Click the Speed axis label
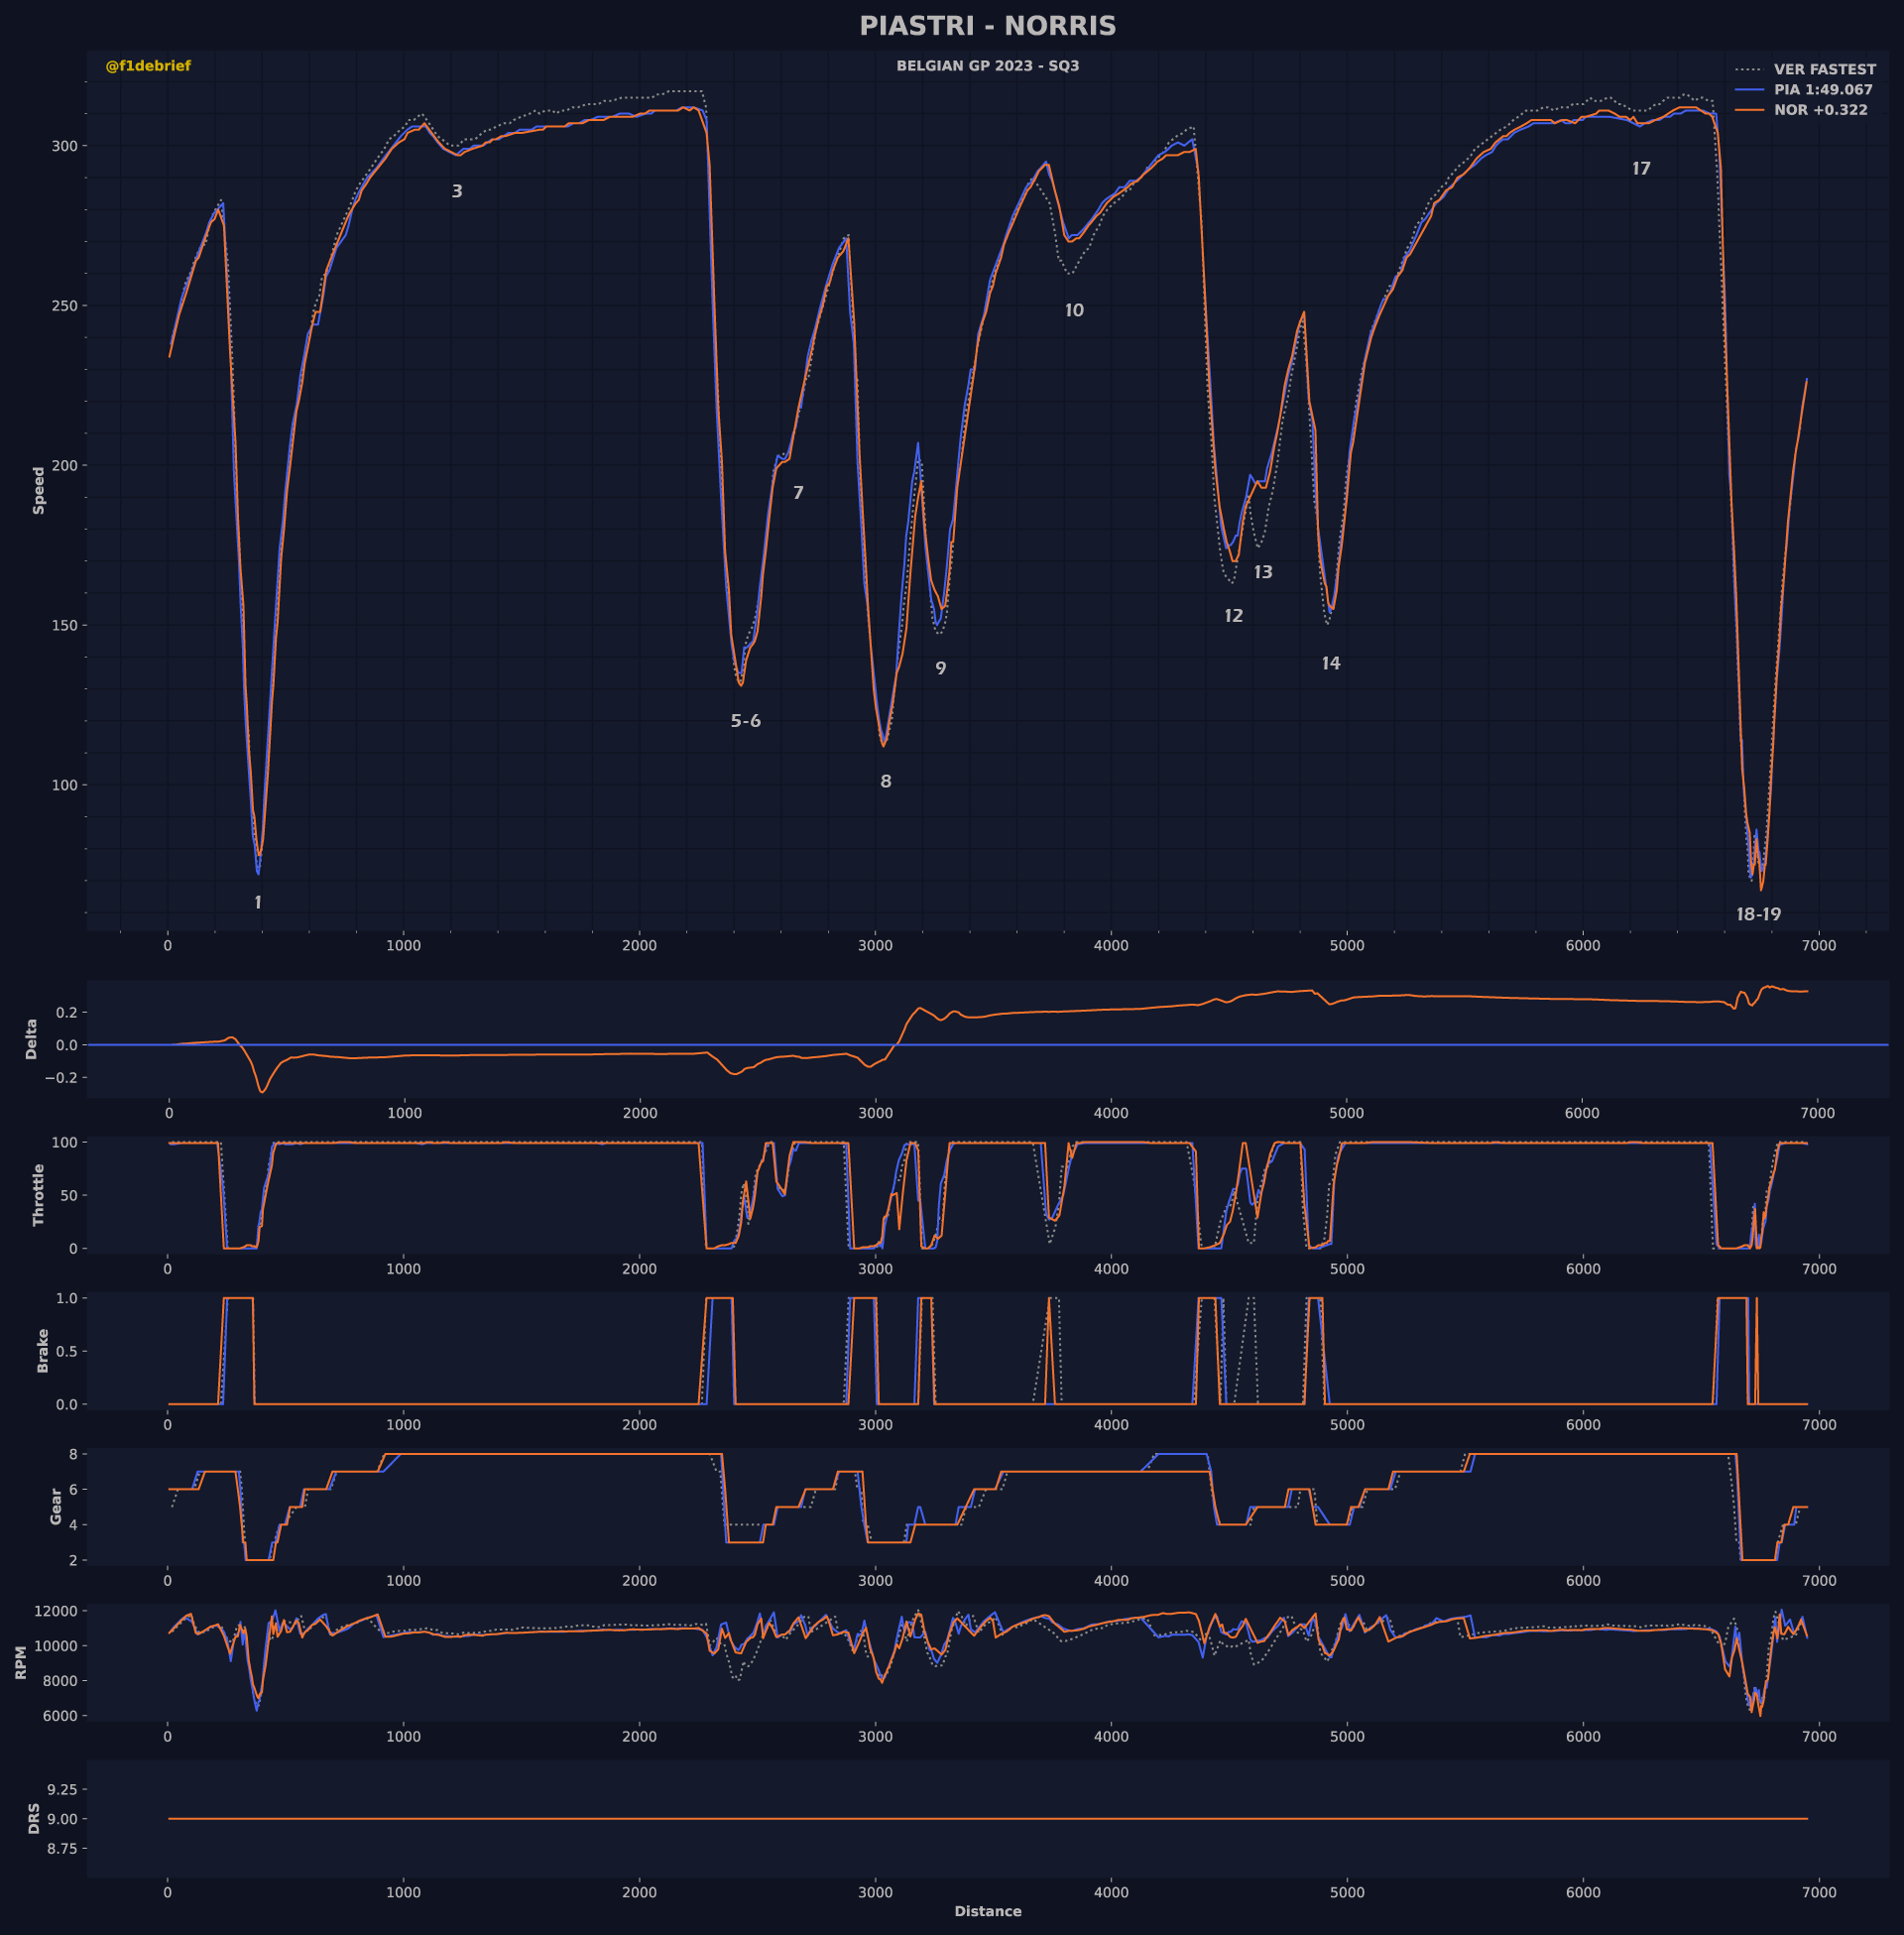The width and height of the screenshot is (1904, 1935). tap(39, 490)
